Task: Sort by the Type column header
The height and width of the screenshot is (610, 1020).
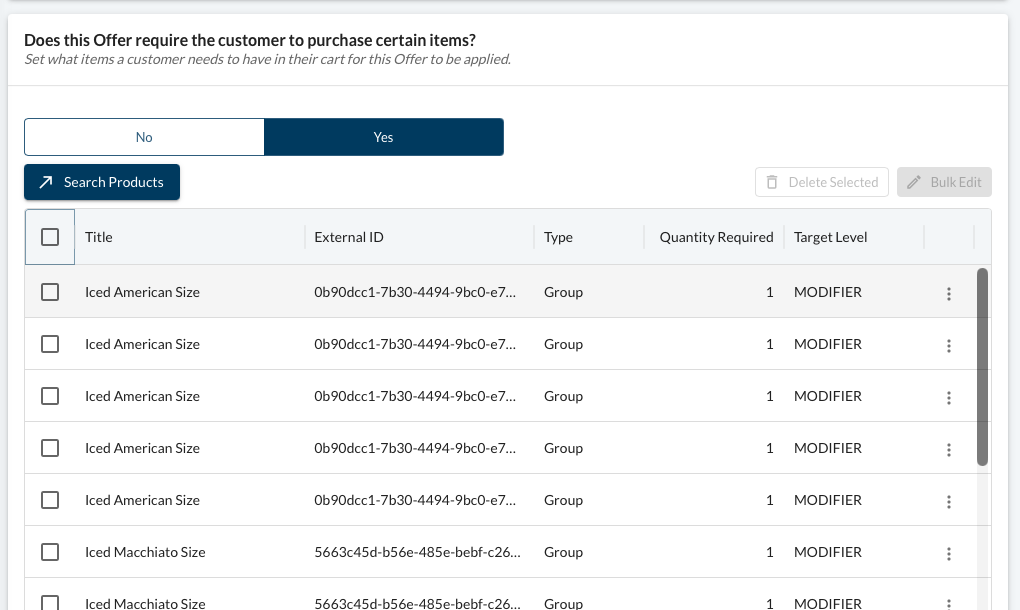Action: point(589,237)
